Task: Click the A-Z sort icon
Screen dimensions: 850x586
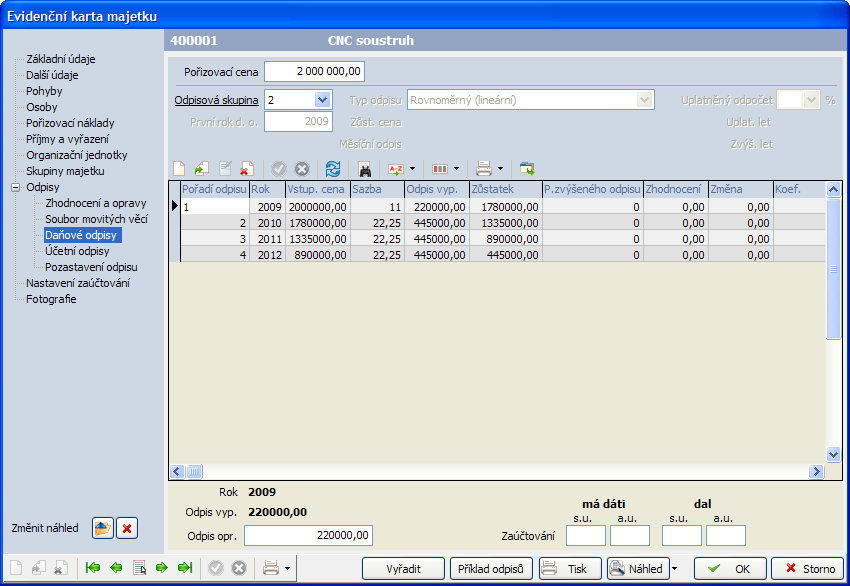Action: point(396,169)
